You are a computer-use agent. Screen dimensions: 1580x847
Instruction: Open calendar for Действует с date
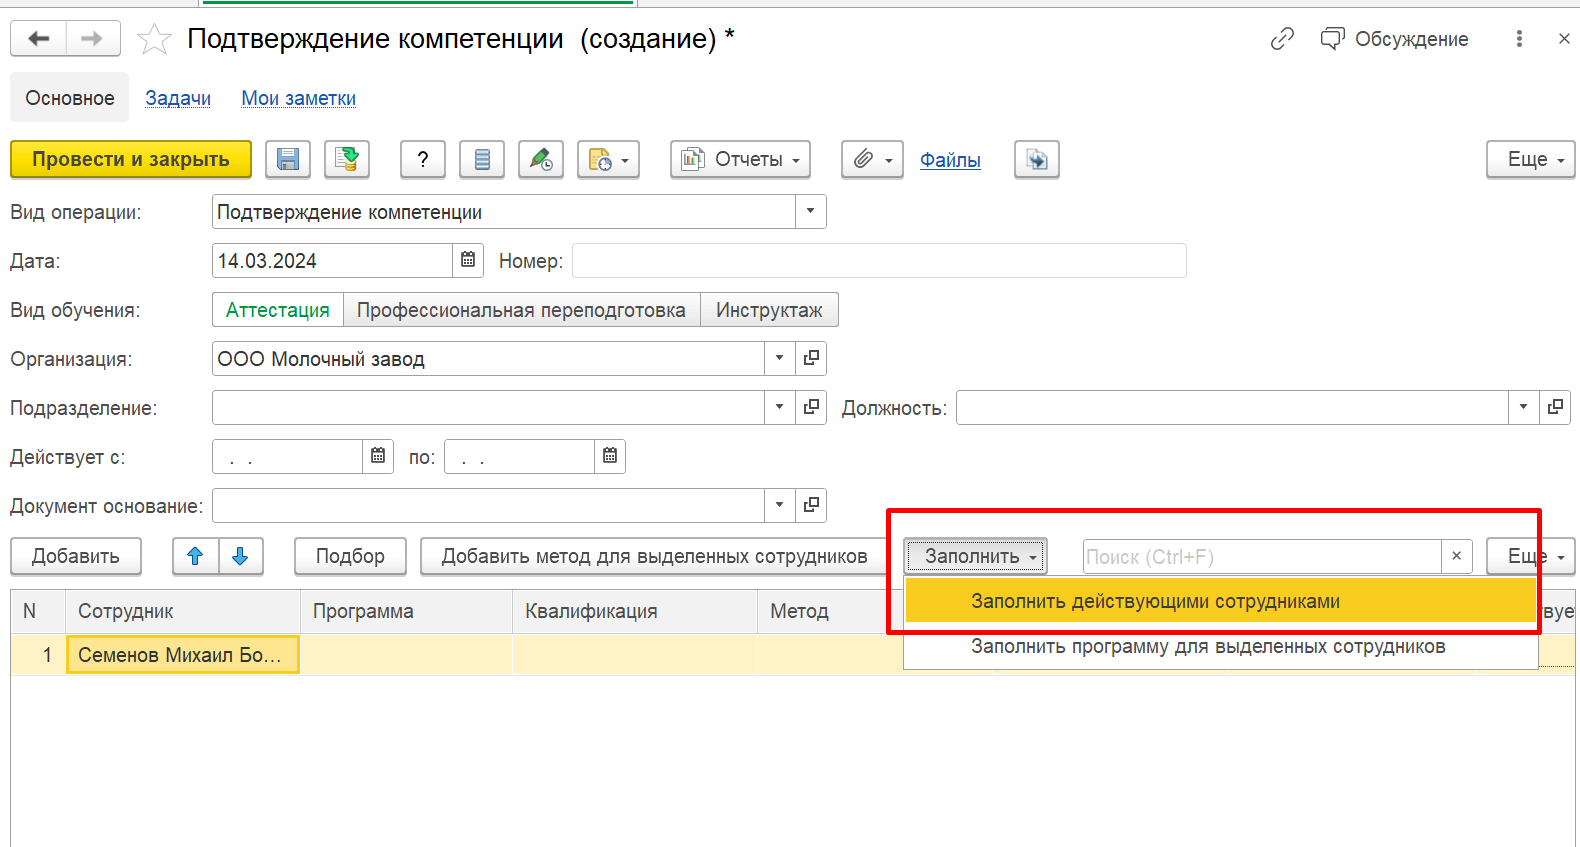378,457
